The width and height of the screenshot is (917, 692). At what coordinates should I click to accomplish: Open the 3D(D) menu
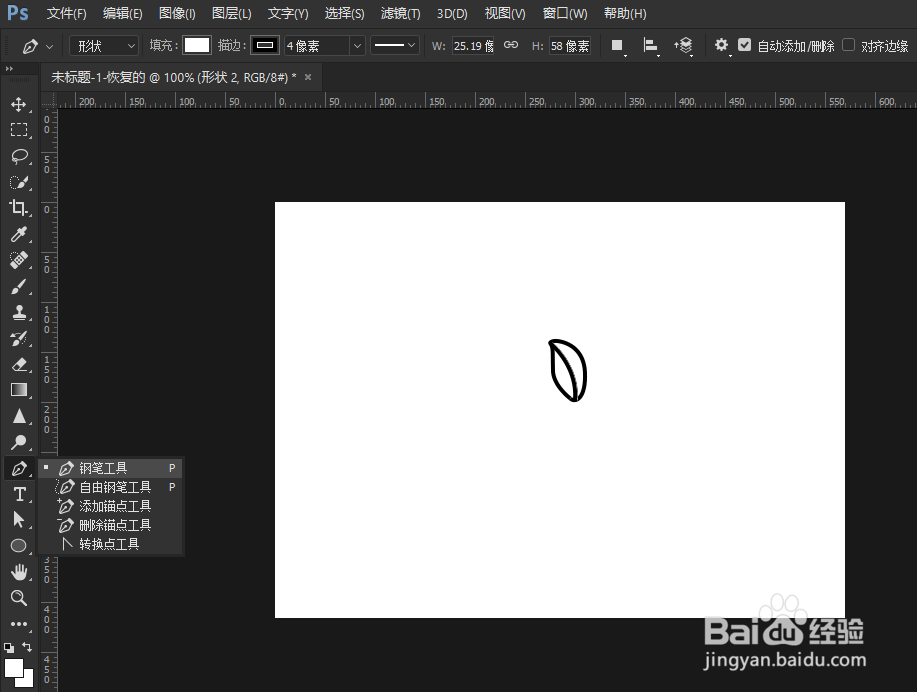click(452, 13)
